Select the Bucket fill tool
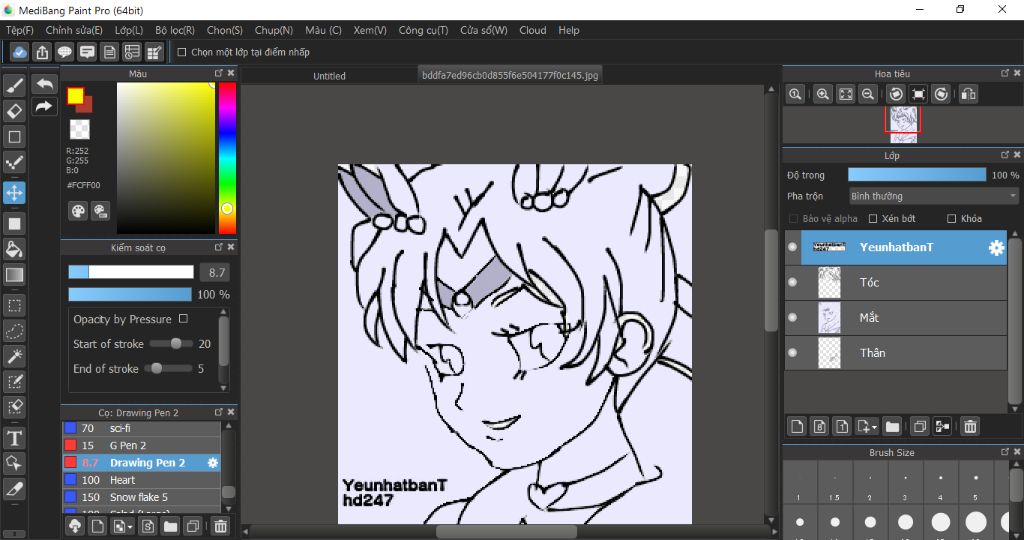The width and height of the screenshot is (1024, 540). [14, 249]
